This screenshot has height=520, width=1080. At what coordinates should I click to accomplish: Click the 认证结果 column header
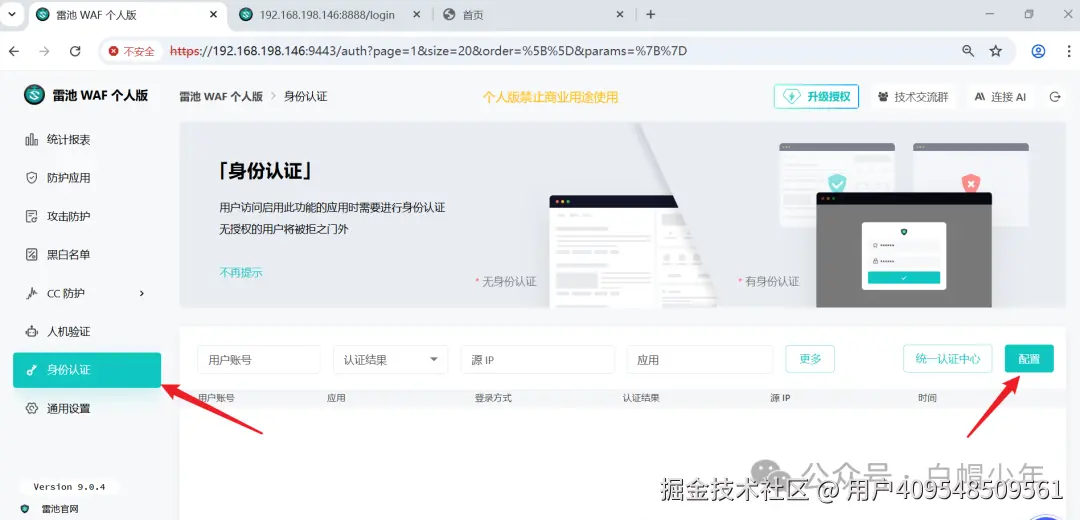(x=641, y=397)
